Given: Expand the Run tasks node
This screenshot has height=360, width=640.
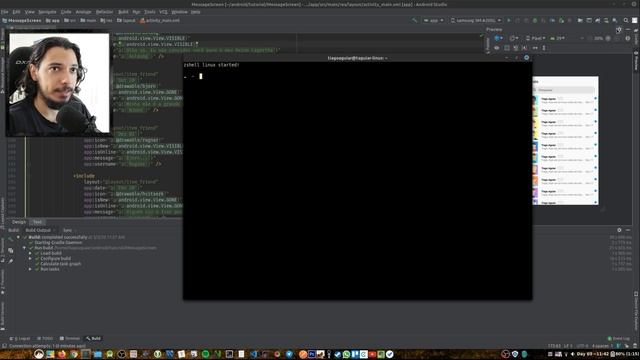Looking at the screenshot, I should tap(30, 269).
